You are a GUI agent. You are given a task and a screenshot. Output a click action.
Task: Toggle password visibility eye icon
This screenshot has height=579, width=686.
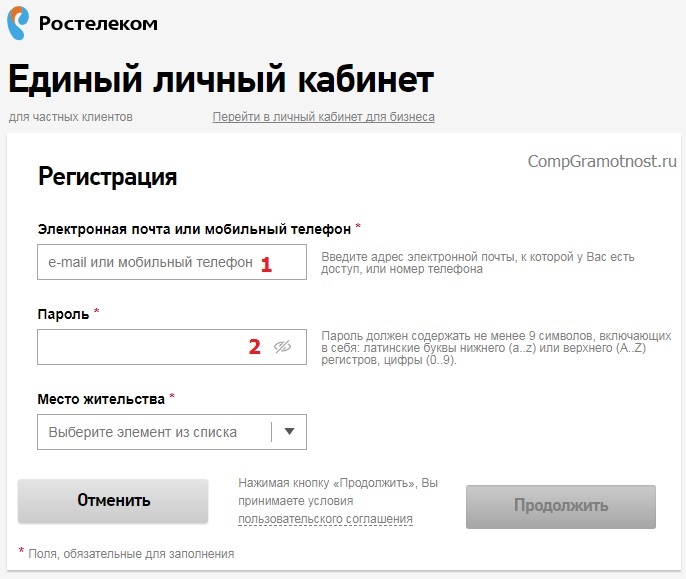point(283,347)
